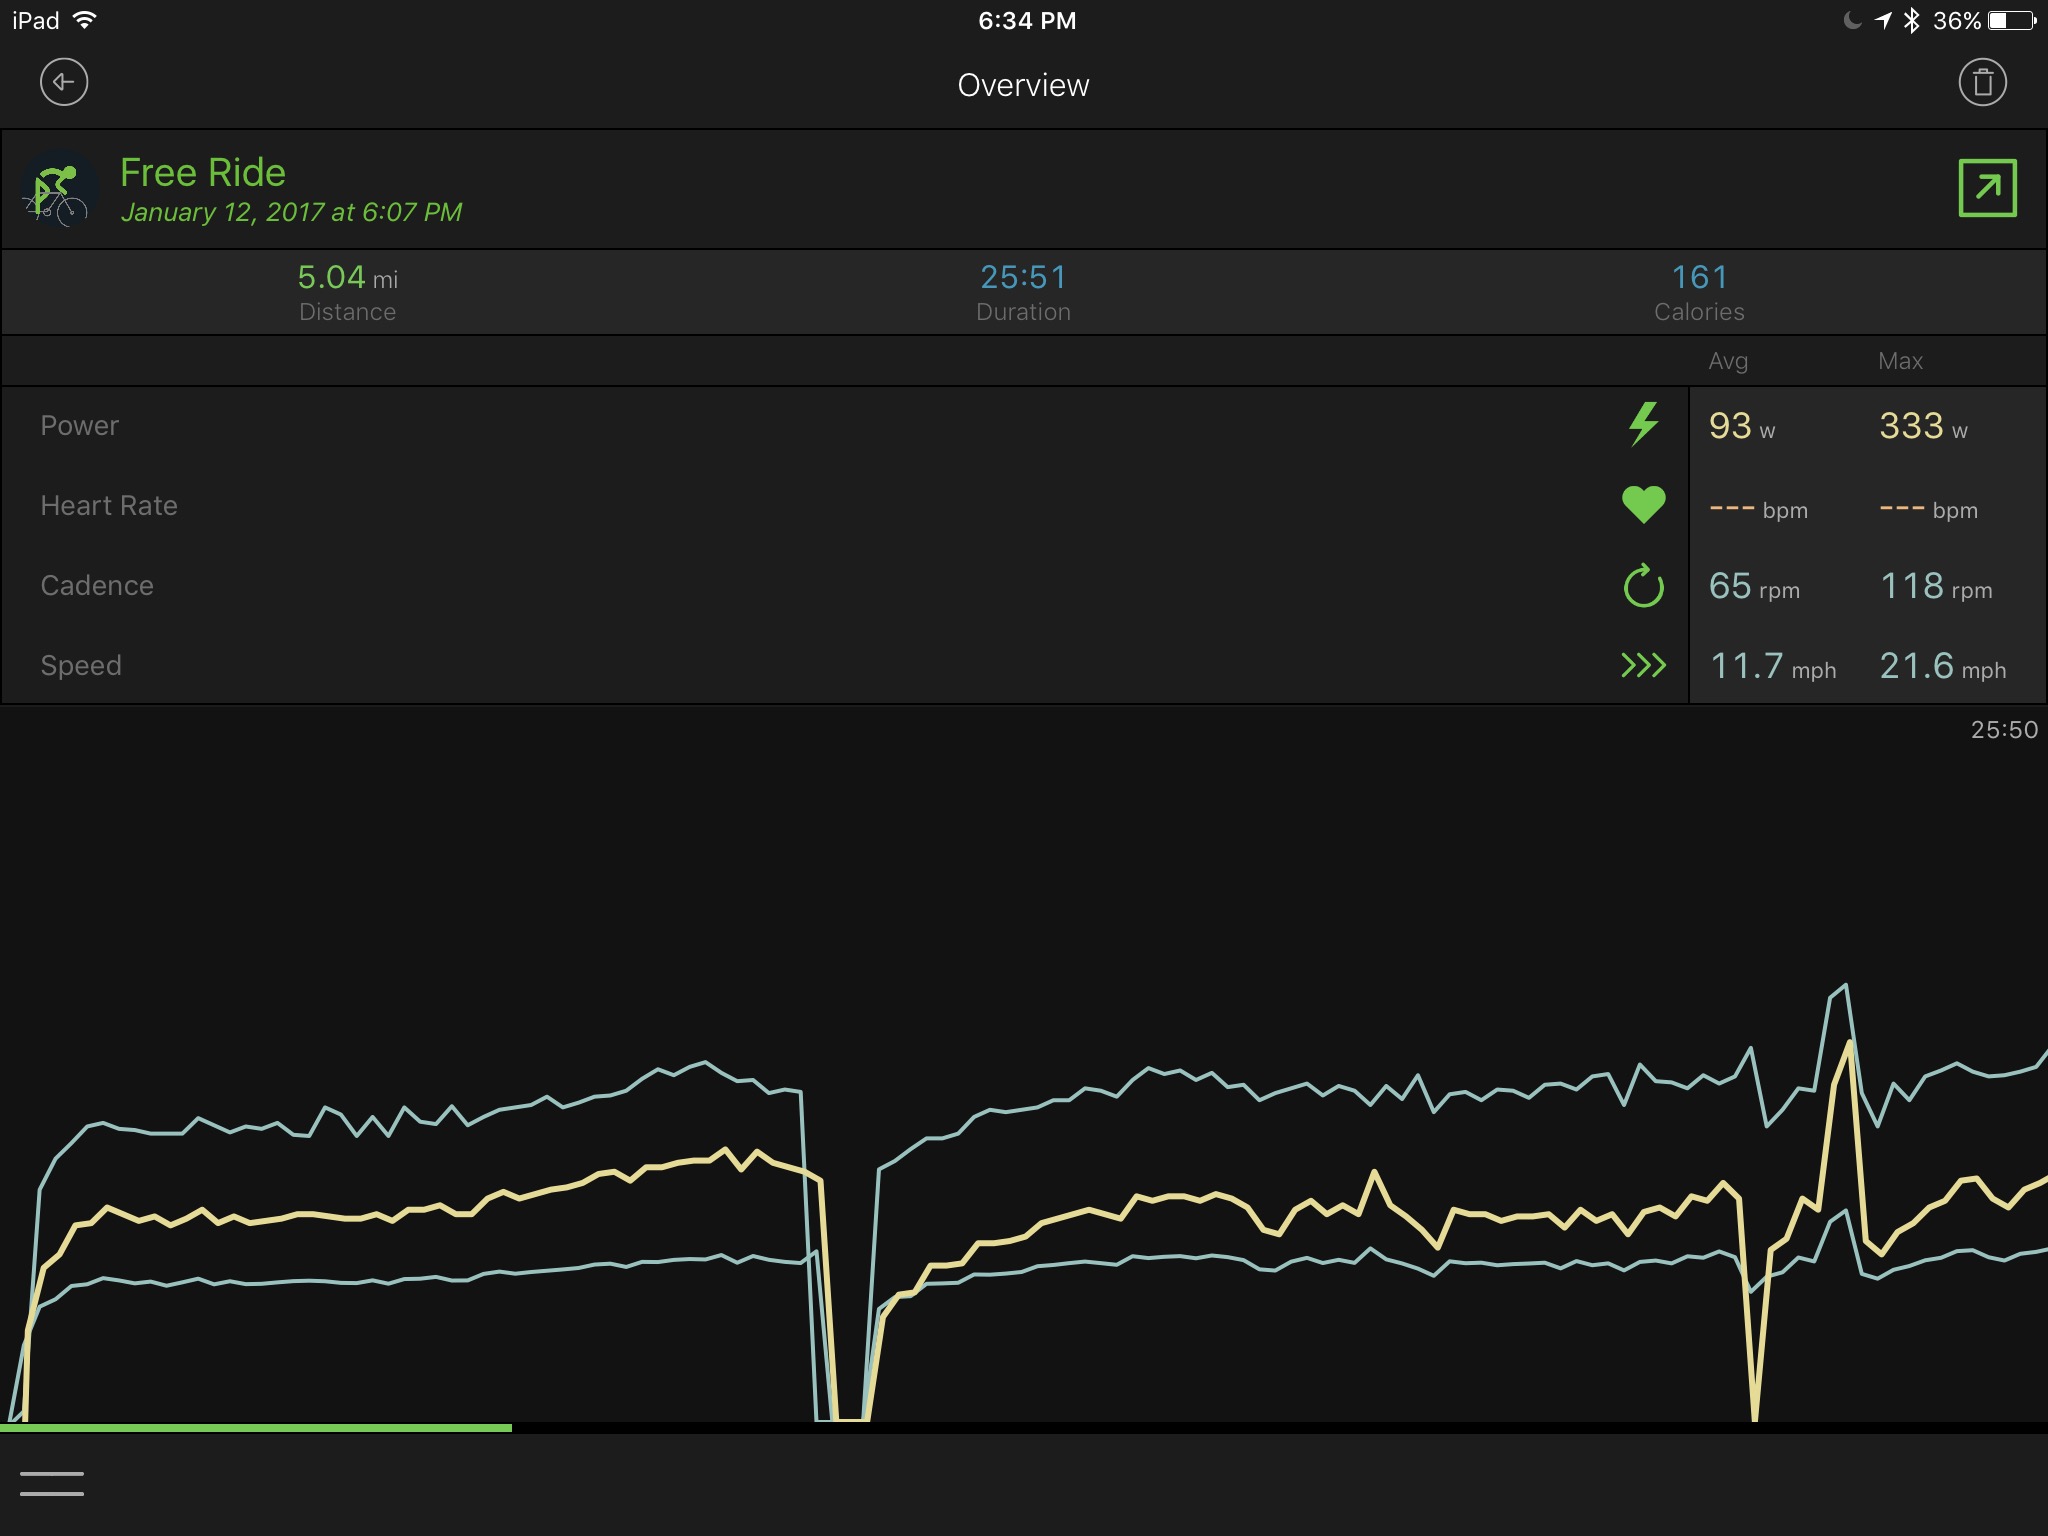Tap the cadence circular arrow icon

tap(1643, 585)
